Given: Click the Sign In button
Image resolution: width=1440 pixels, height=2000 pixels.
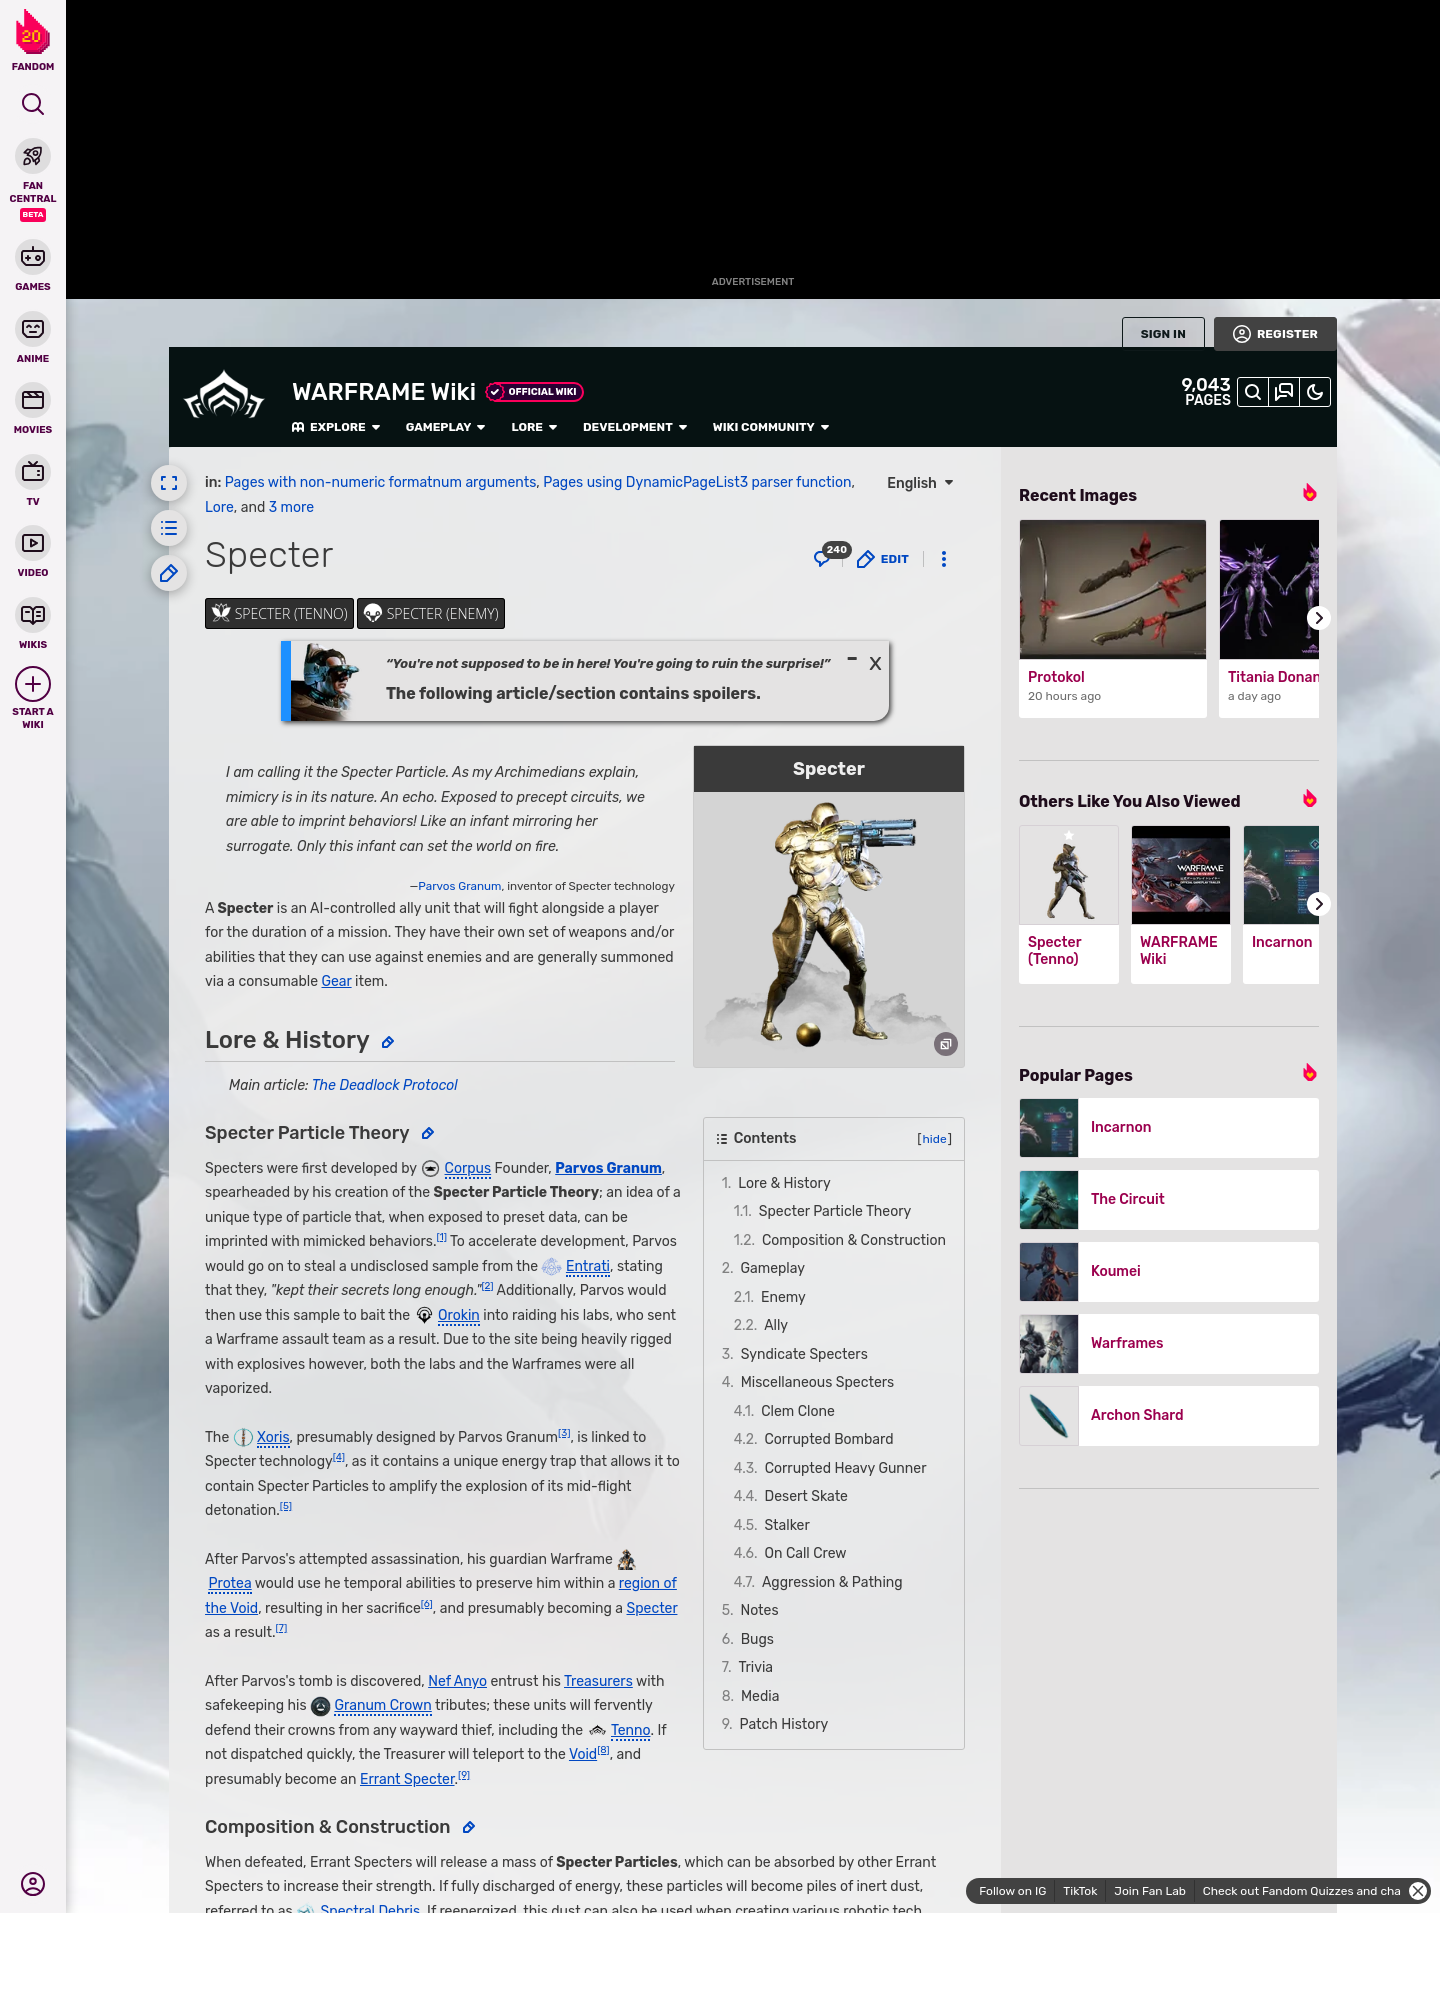Looking at the screenshot, I should point(1163,334).
